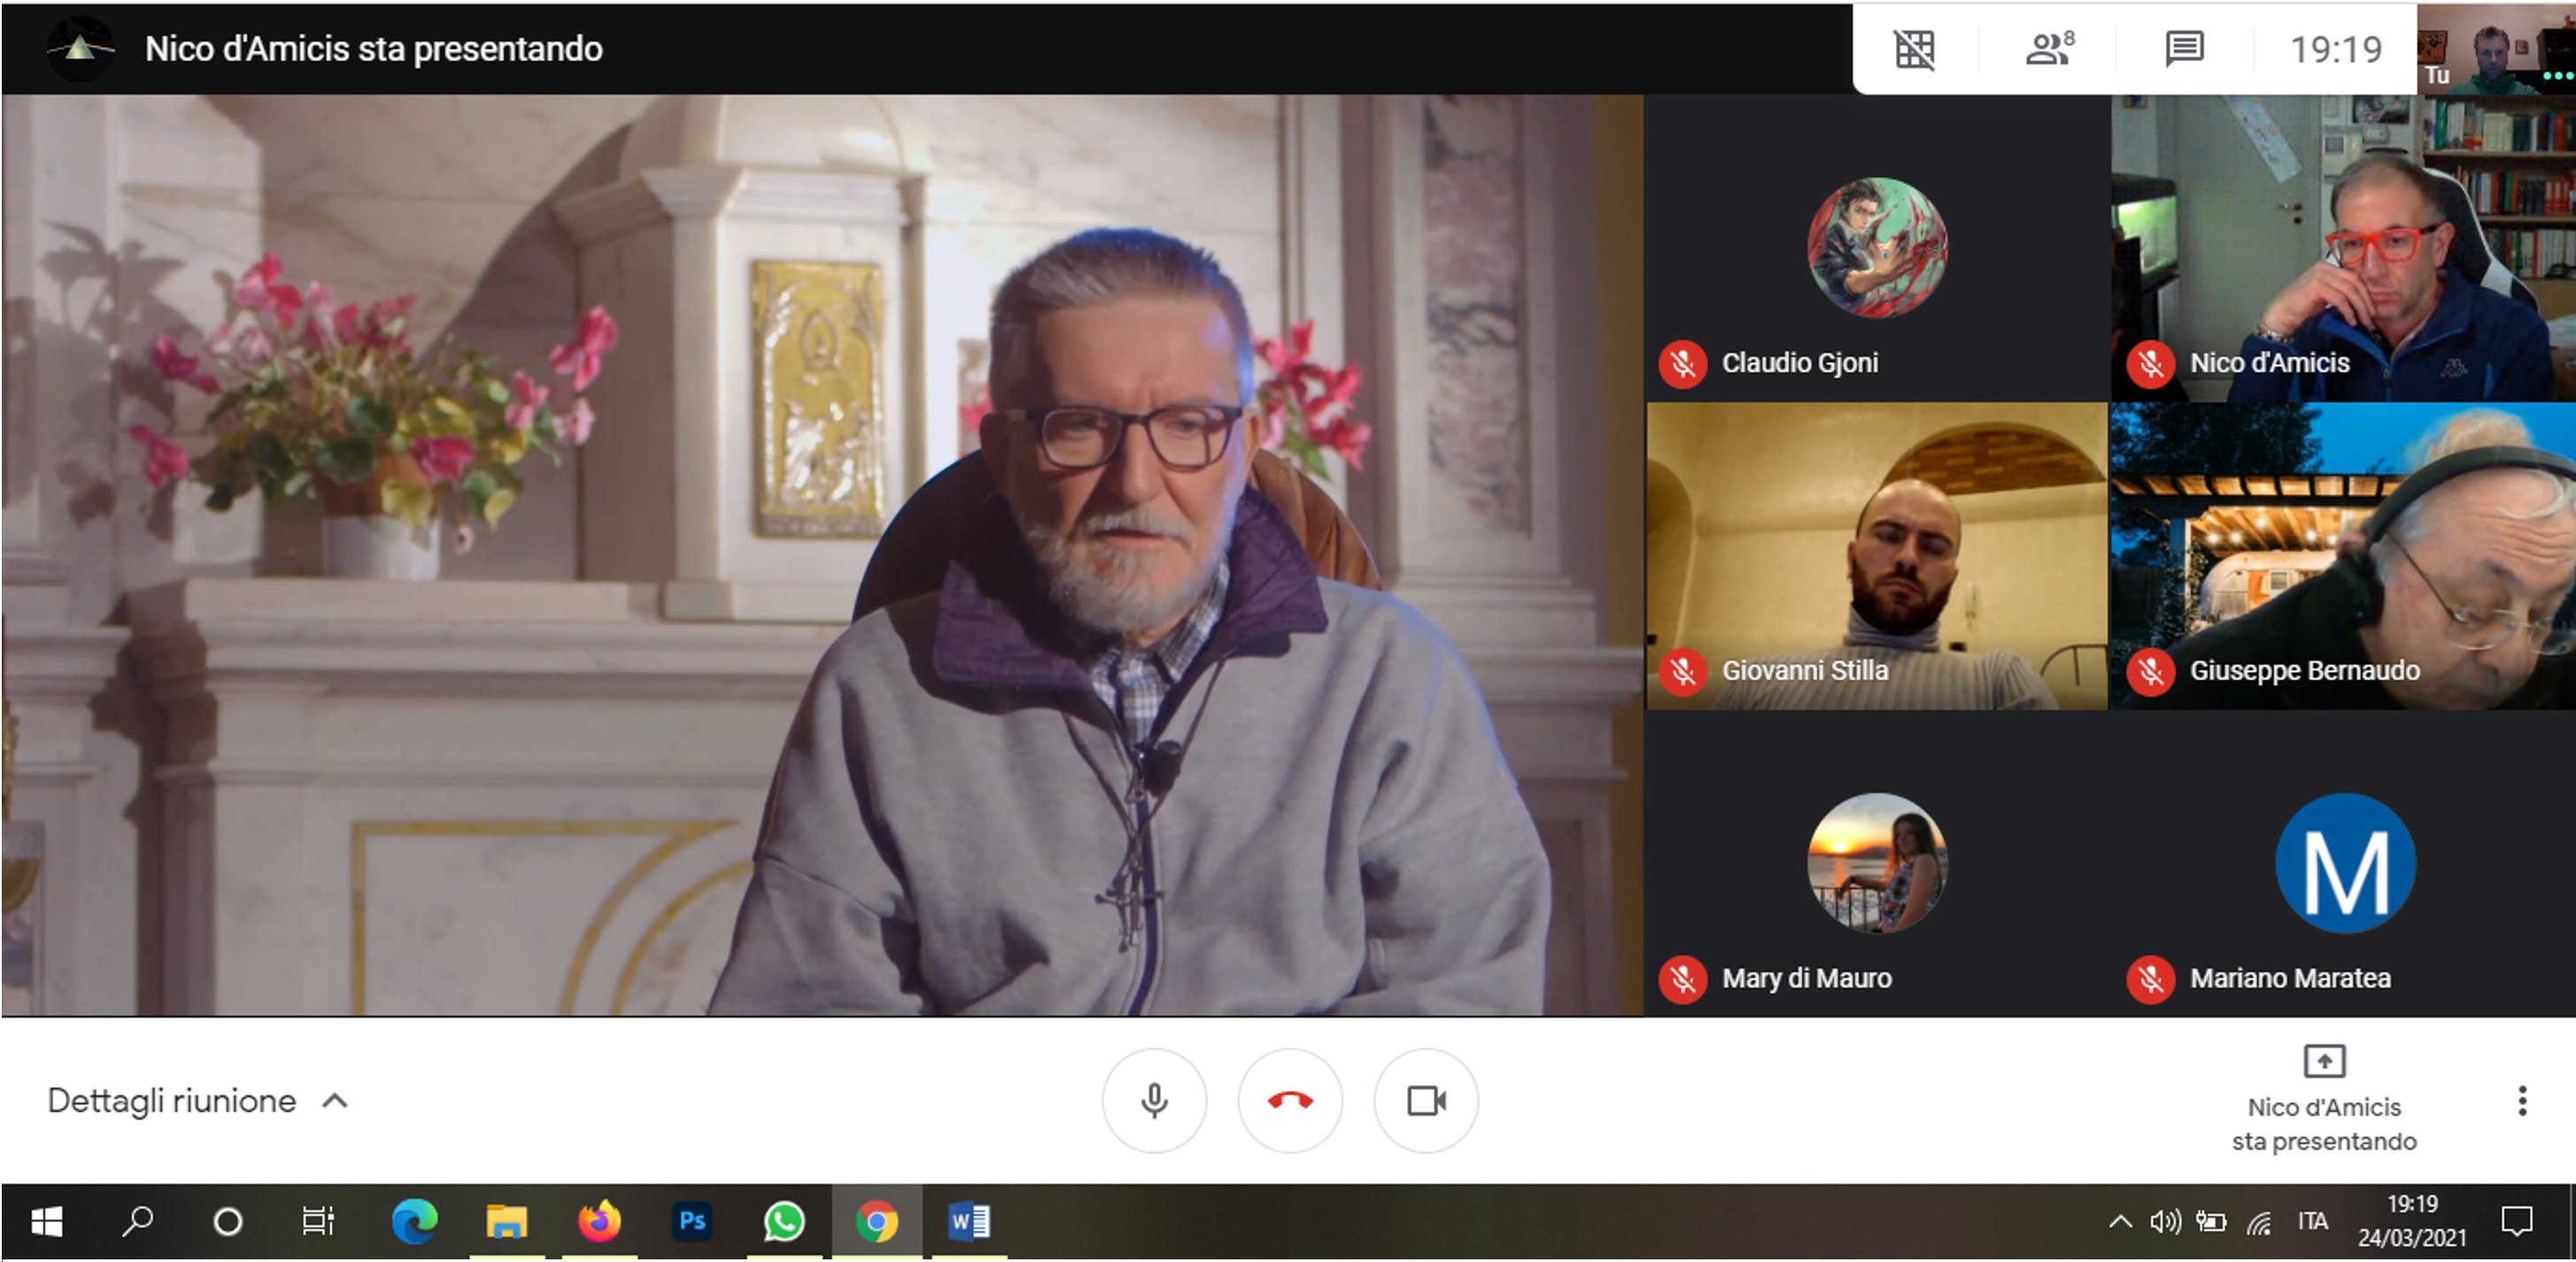Click Claudio Gjoni's muted microphone indicator
The height and width of the screenshot is (1262, 2576).
pyautogui.click(x=1683, y=363)
